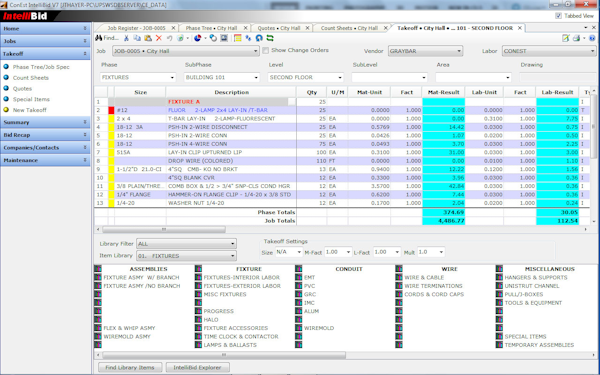Viewport: 600px width, 375px height.
Task: Click the takeoff grid horizontal scrollbar
Action: (164, 230)
